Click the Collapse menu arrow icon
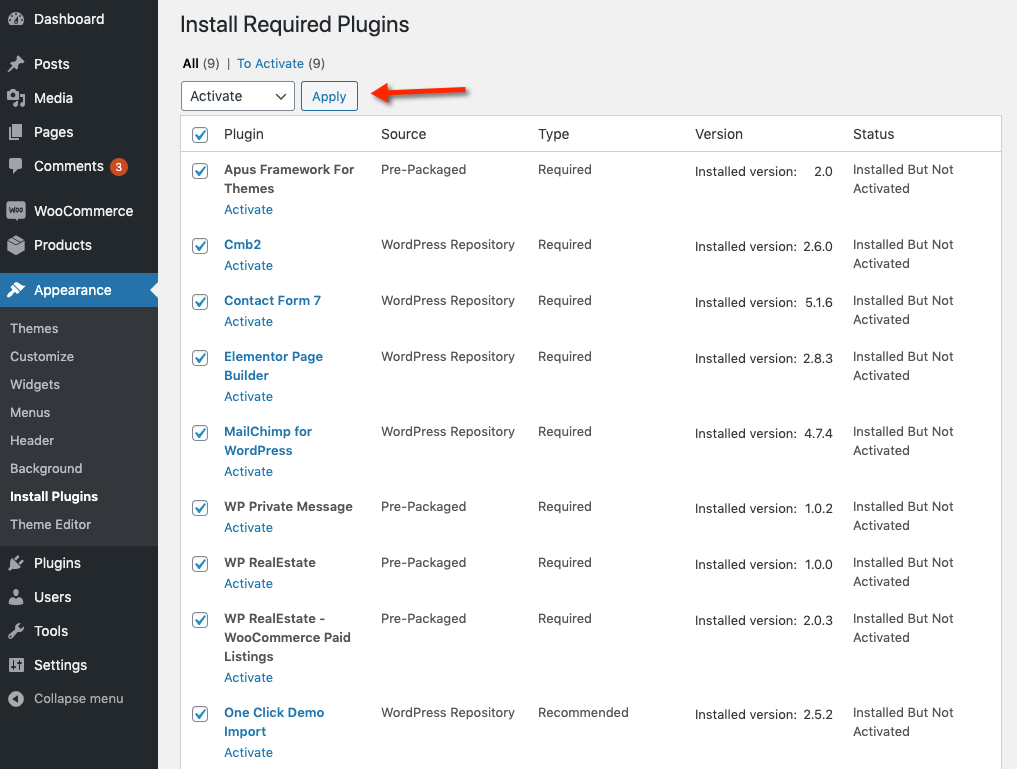 16,699
